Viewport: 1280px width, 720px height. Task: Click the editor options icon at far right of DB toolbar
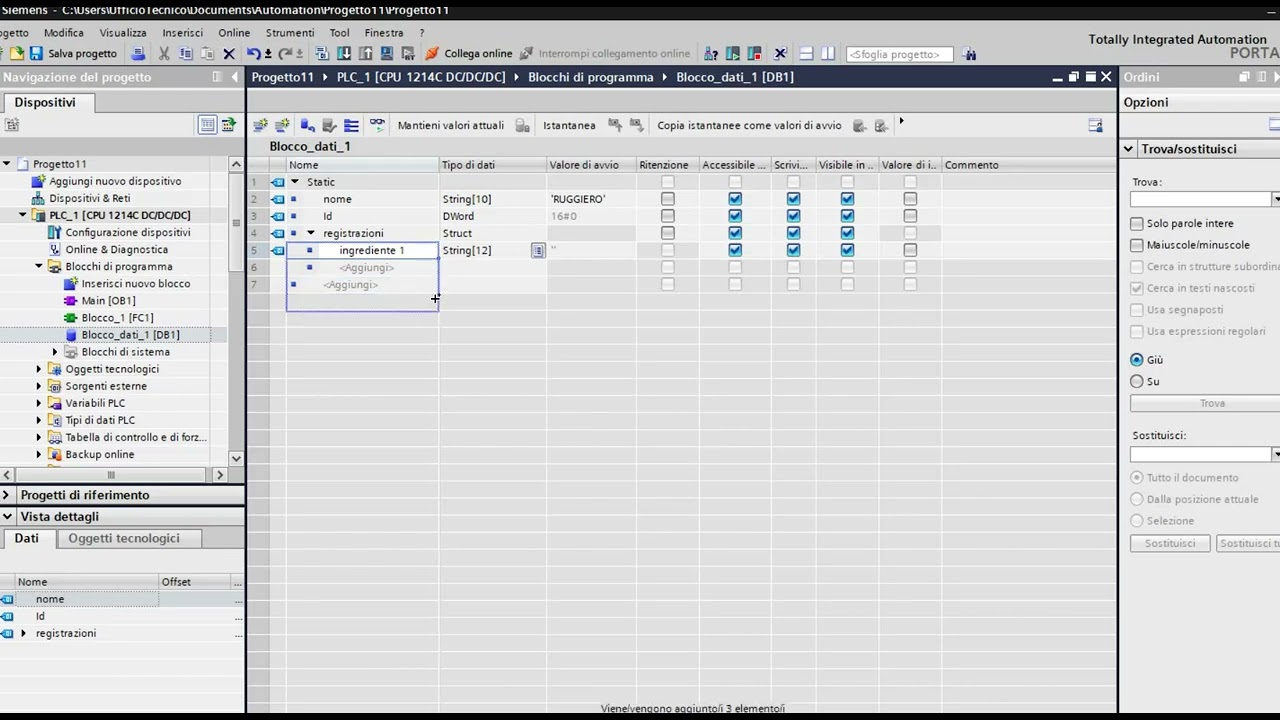coord(1095,126)
